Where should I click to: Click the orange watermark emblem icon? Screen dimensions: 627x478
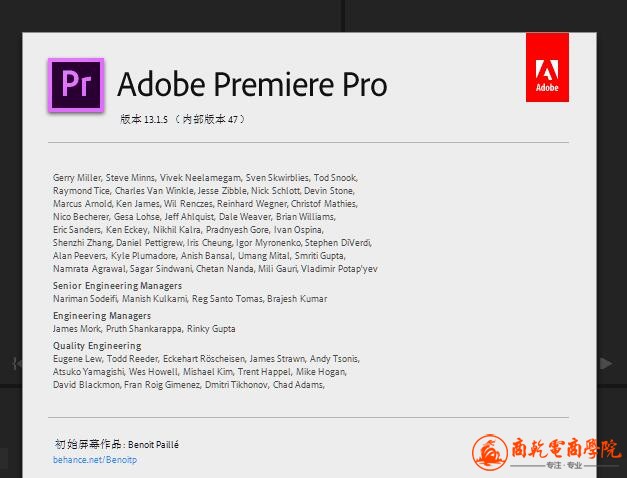coord(491,453)
